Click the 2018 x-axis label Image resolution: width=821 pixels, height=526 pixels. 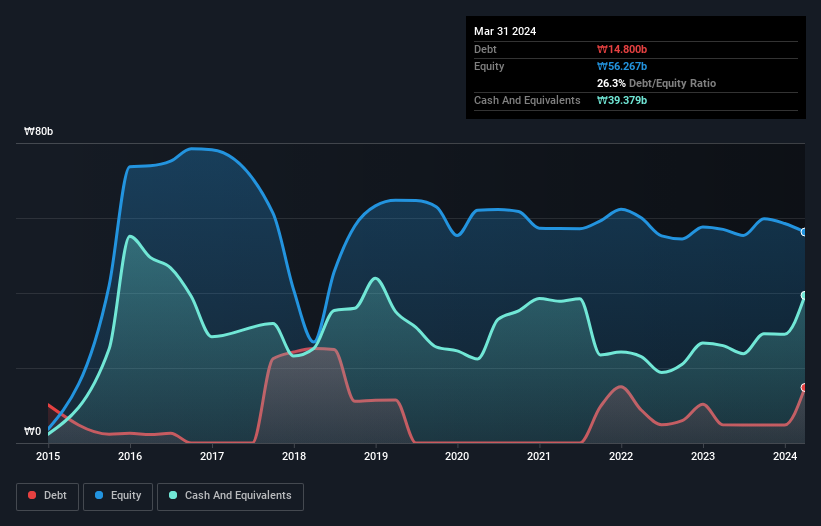(x=294, y=456)
